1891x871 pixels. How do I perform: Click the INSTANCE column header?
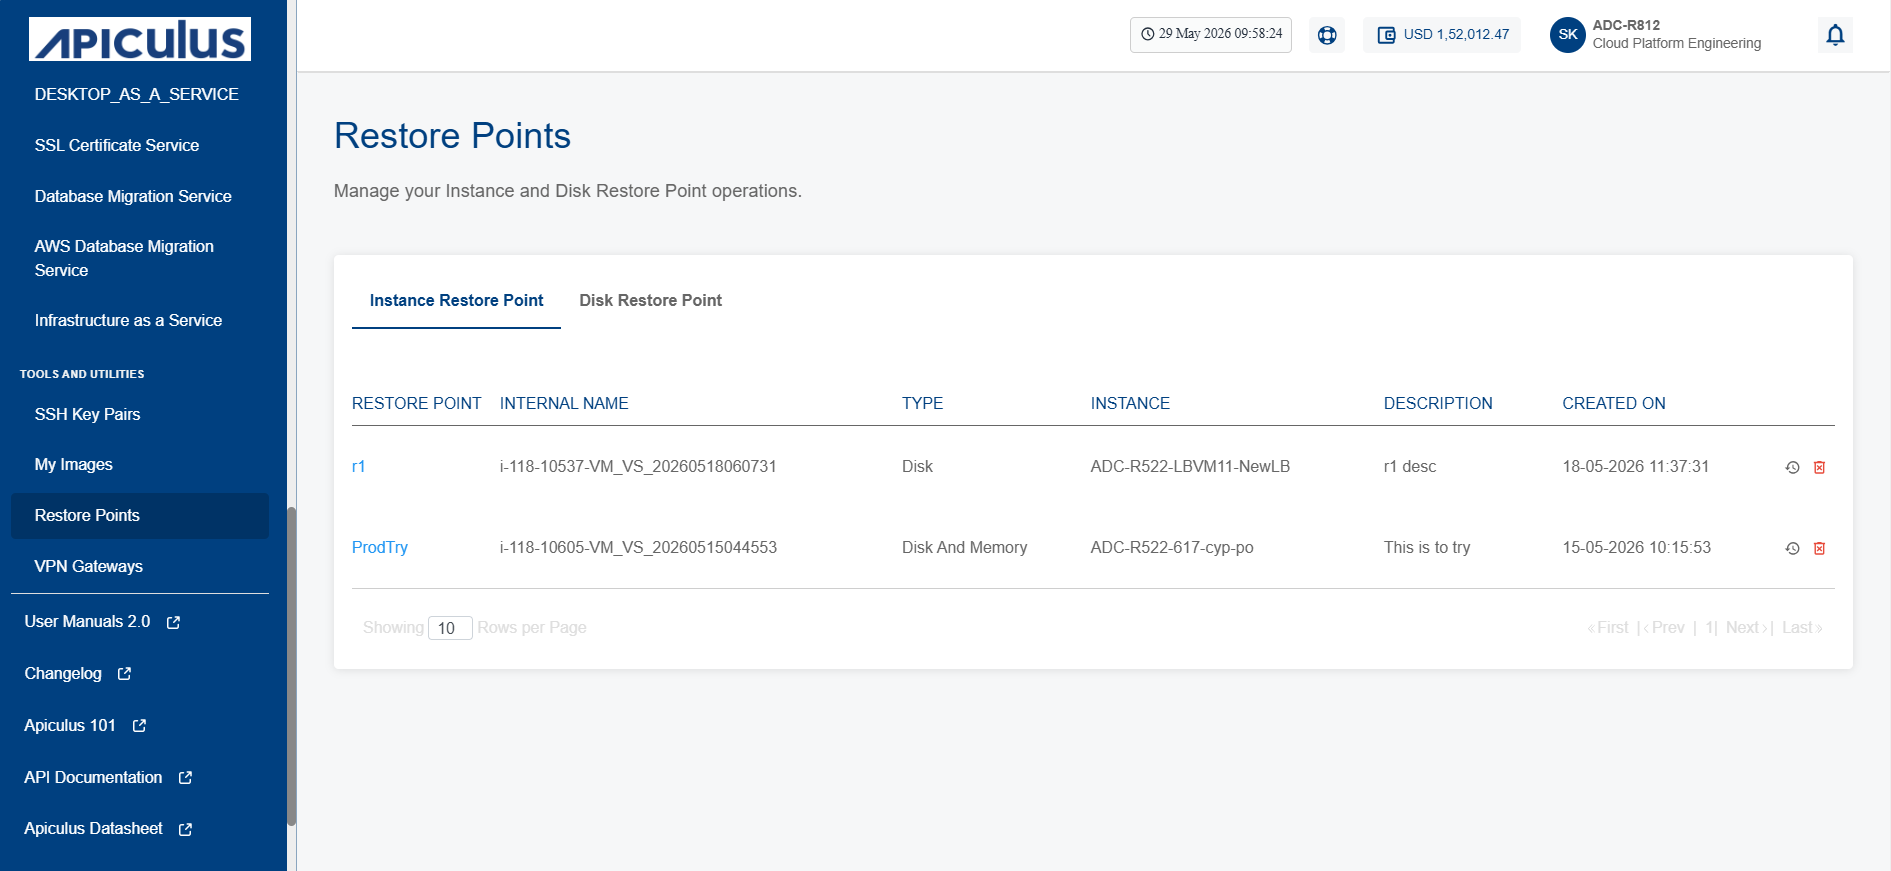pyautogui.click(x=1130, y=403)
